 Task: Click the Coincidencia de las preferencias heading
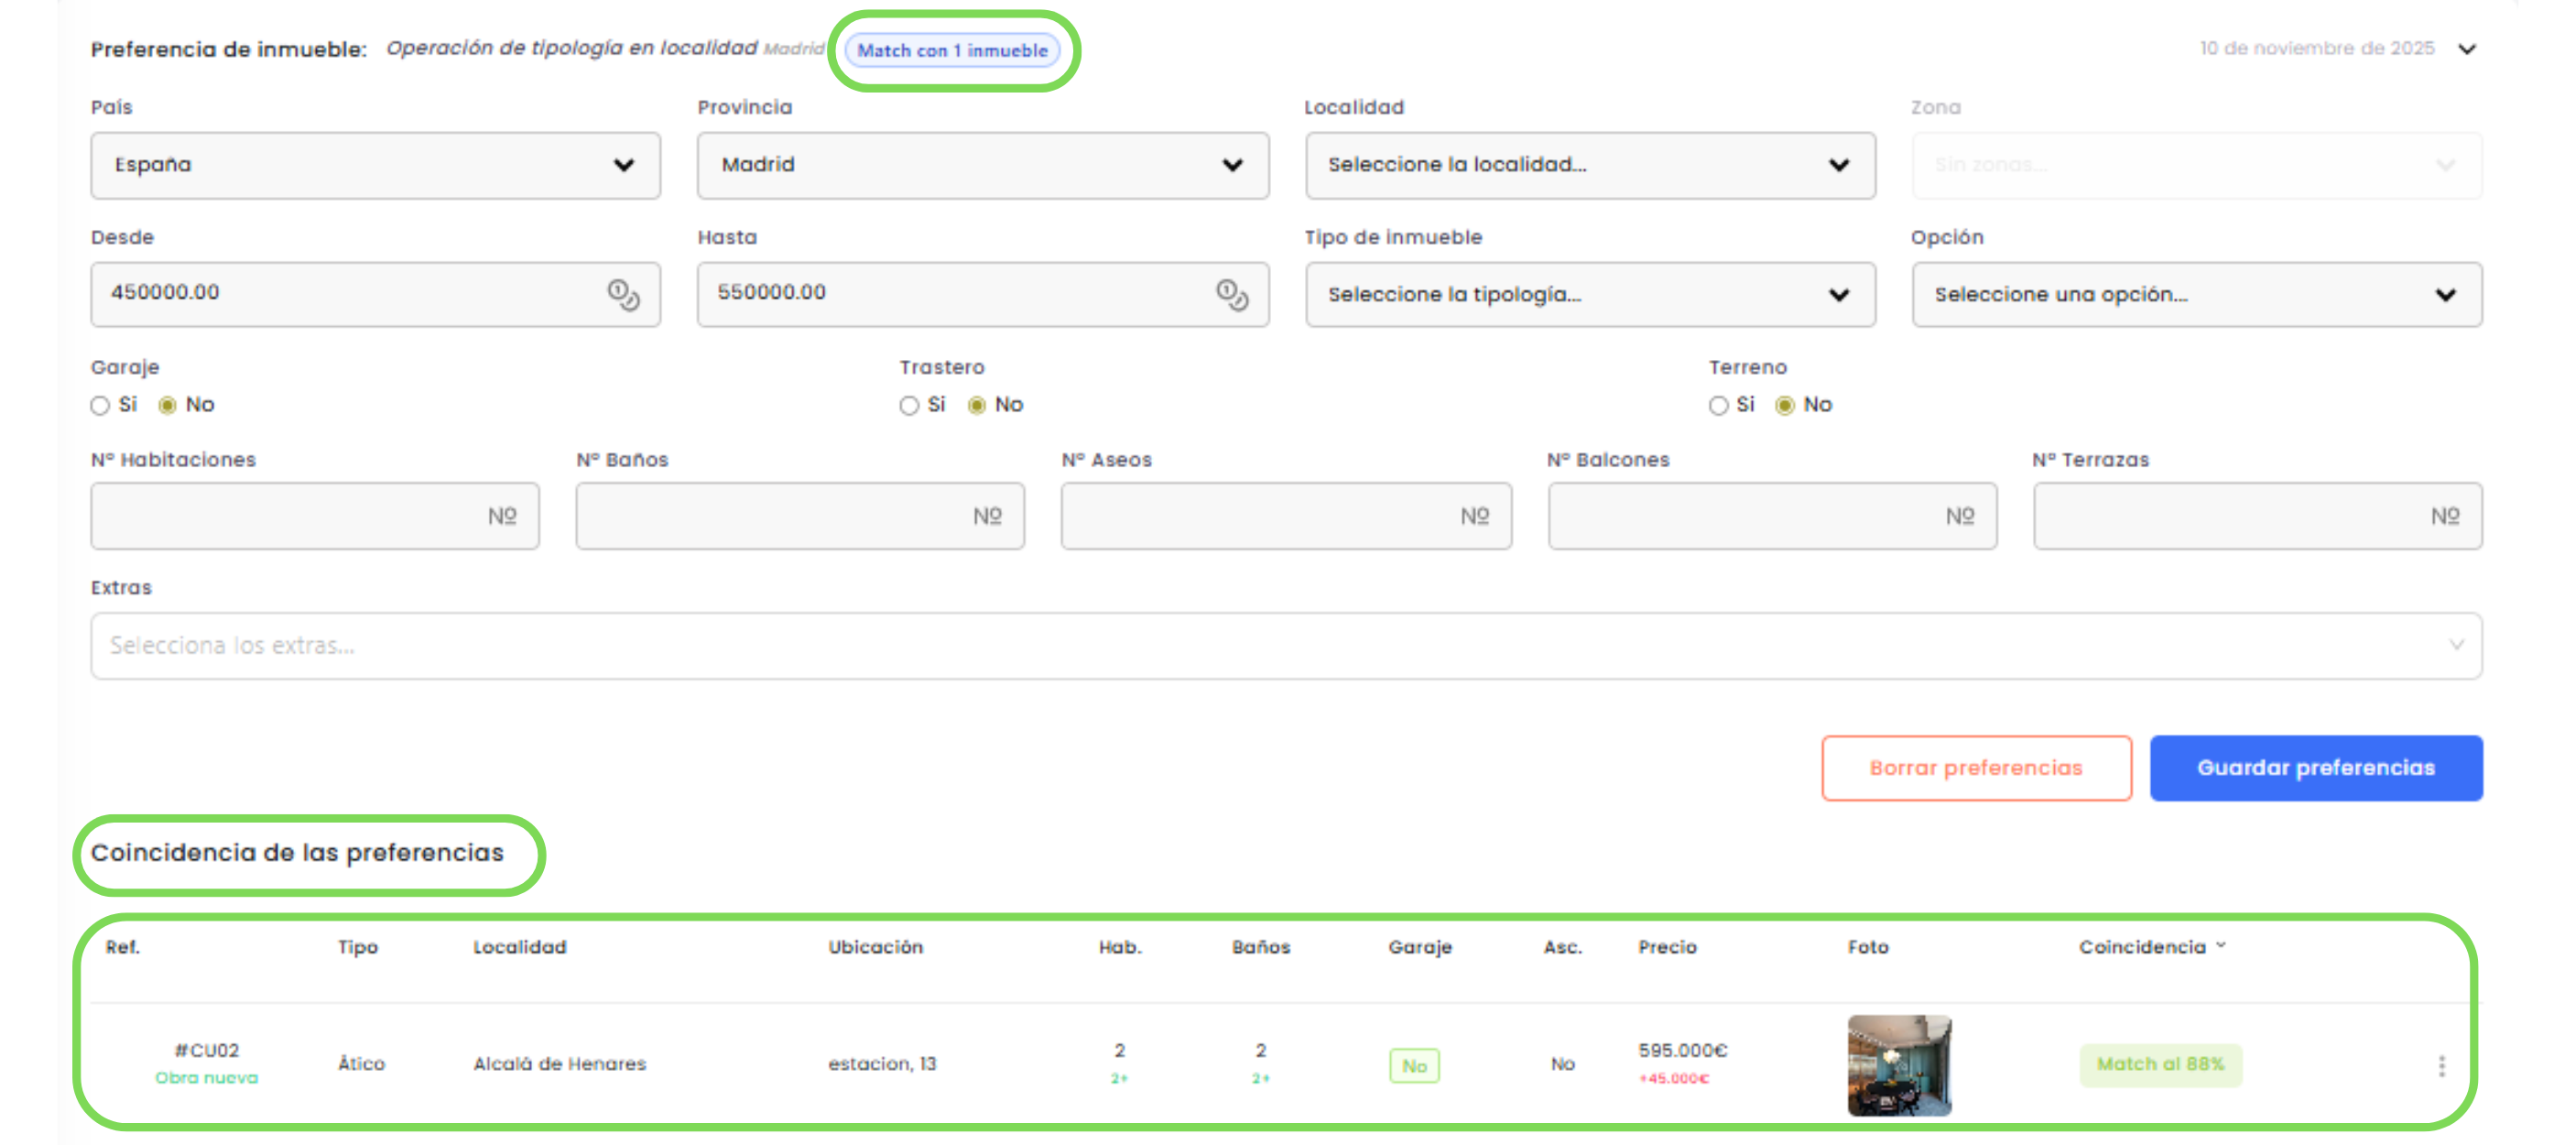click(x=297, y=853)
